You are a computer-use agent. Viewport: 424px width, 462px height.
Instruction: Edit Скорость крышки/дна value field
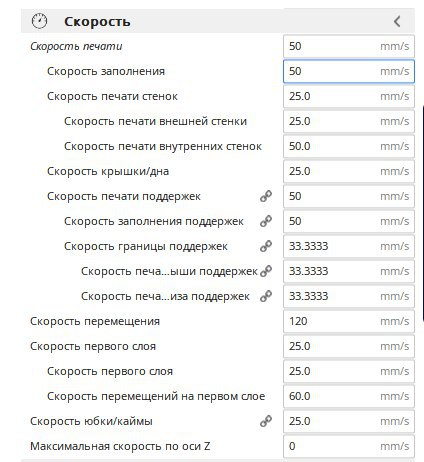coord(349,171)
